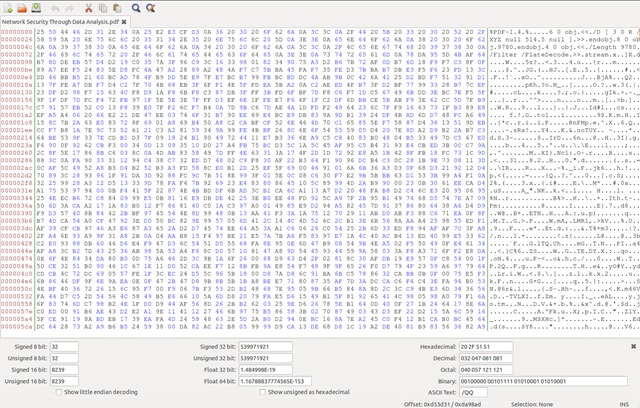
Task: Click the Unsigned 8 bit field
Action: coord(64,358)
